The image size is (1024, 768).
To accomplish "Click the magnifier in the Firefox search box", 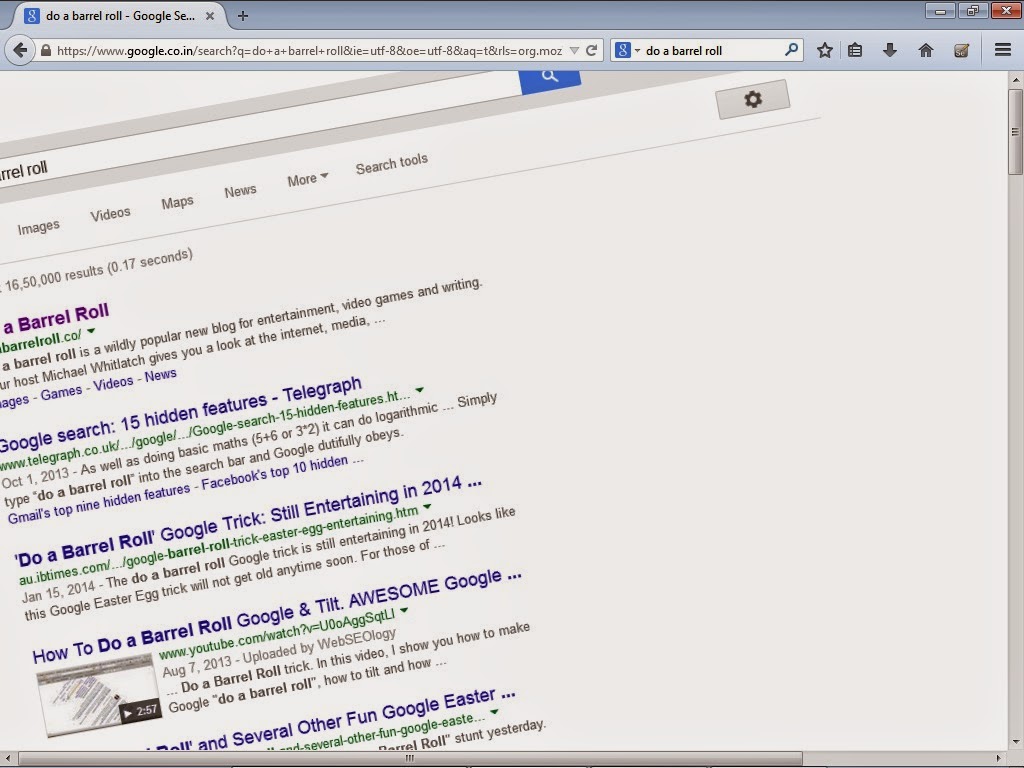I will click(791, 50).
